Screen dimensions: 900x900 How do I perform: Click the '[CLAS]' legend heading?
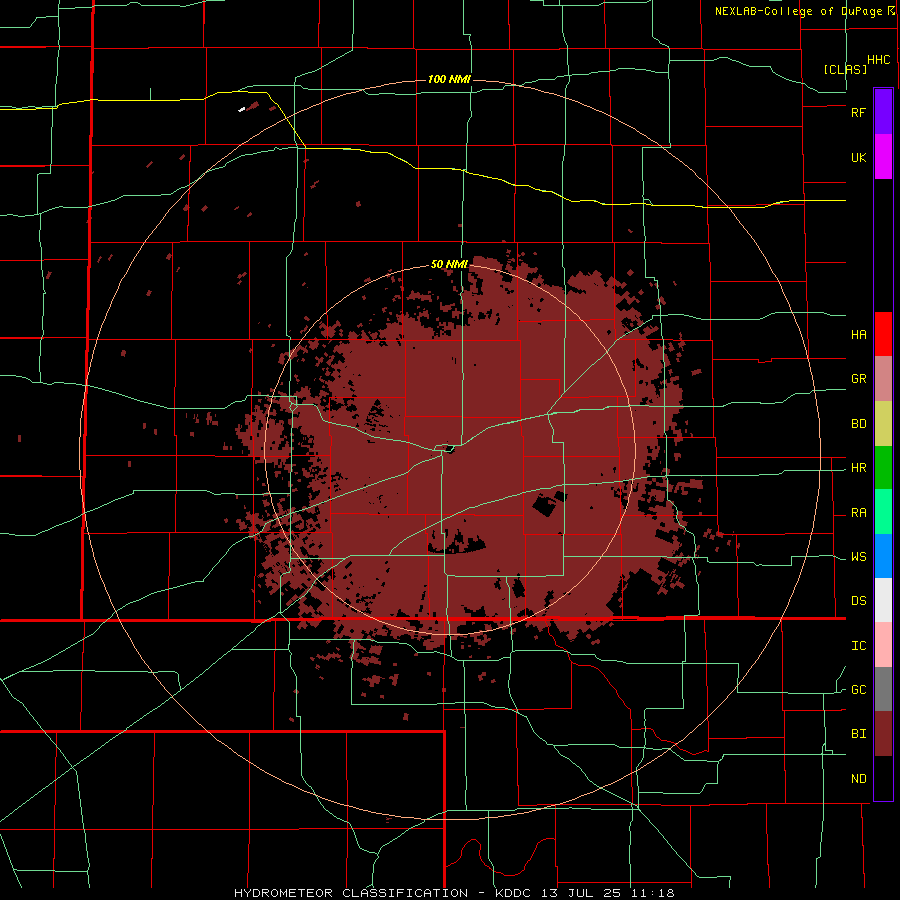pos(845,69)
